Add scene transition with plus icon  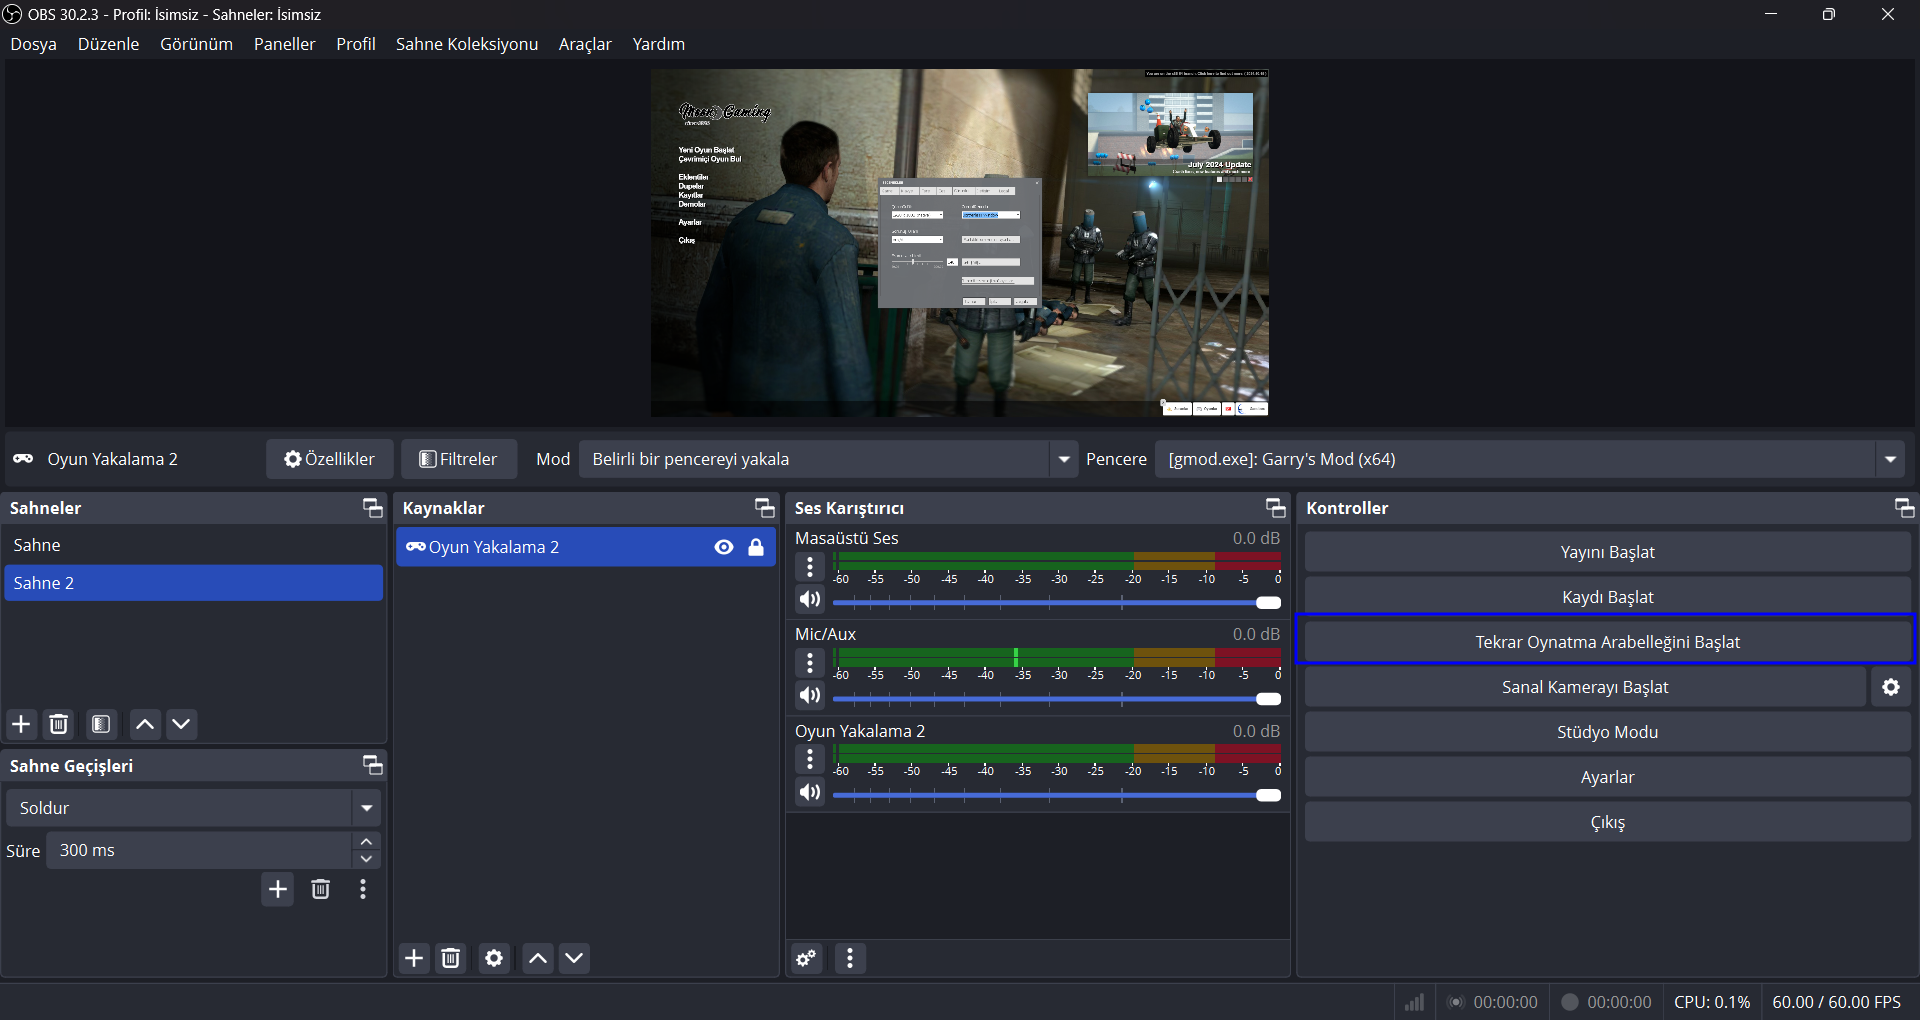tap(278, 889)
